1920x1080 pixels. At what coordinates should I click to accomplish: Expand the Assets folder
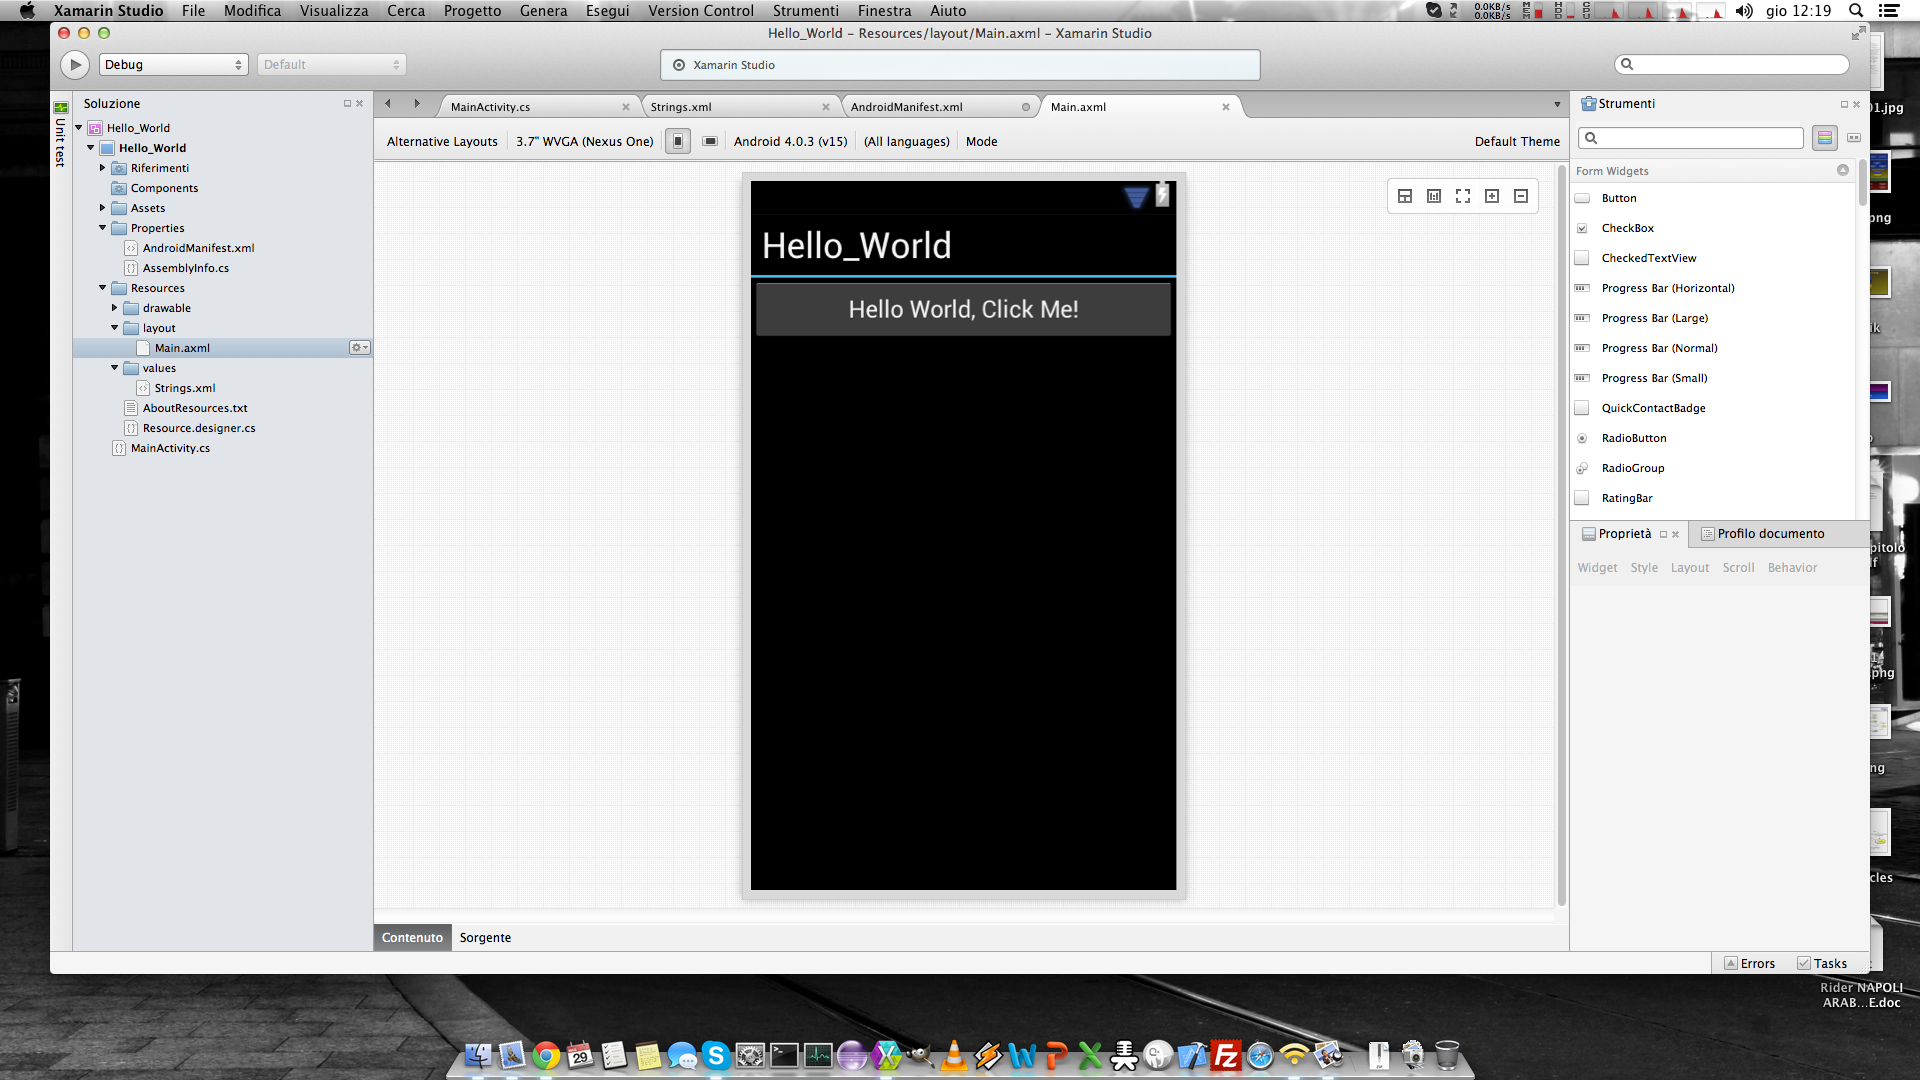click(x=103, y=208)
